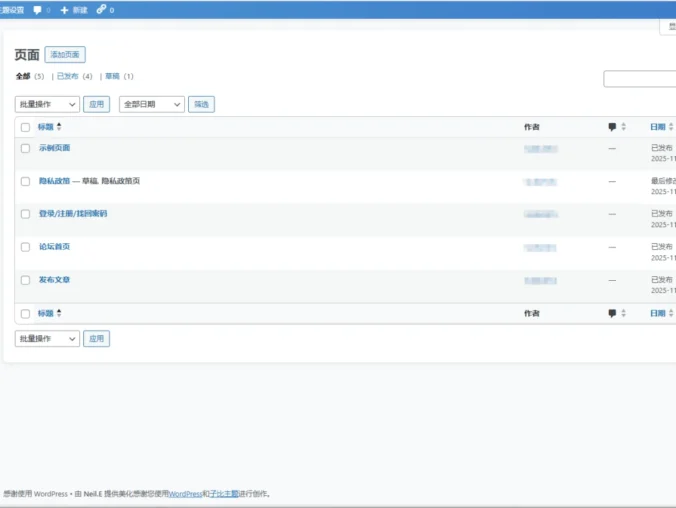
Task: Click the chain link icon in admin bar
Action: (101, 10)
